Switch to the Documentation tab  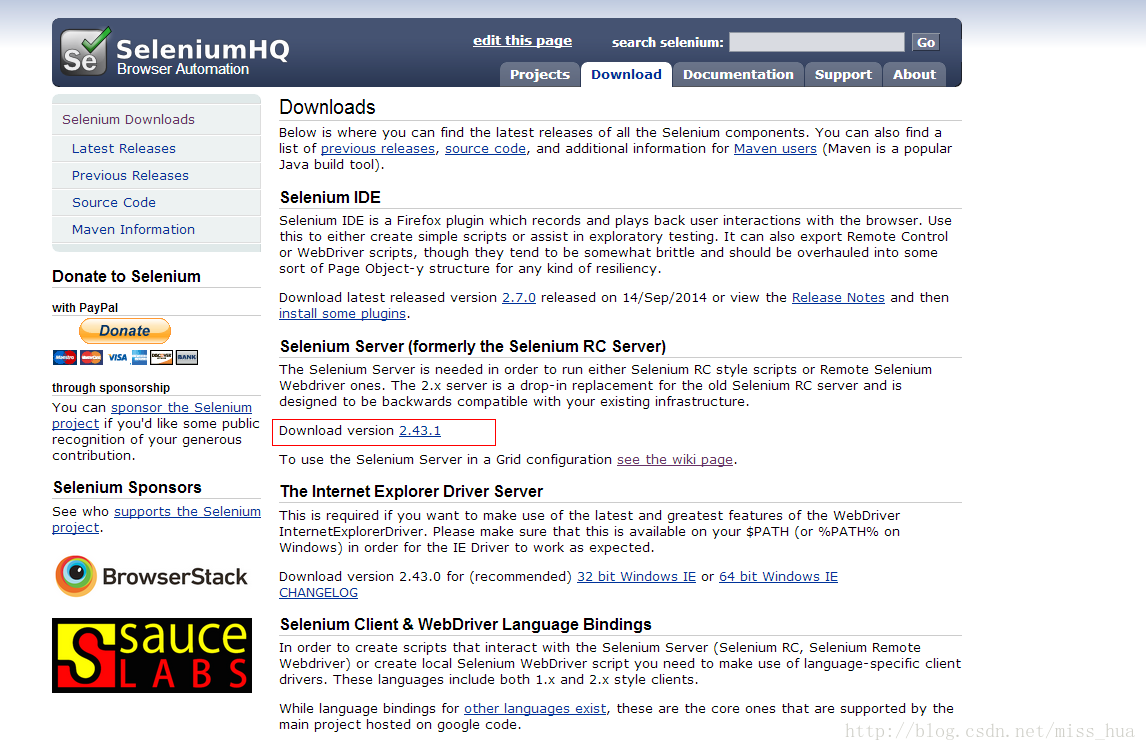tap(738, 75)
